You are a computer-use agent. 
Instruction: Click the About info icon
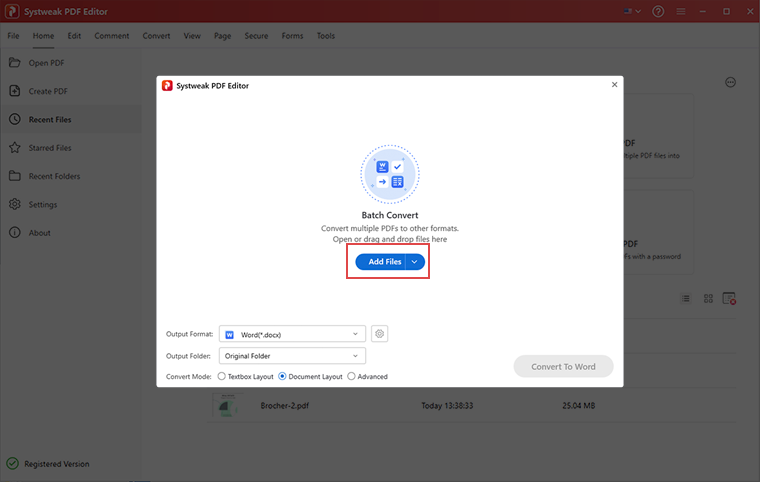pyautogui.click(x=15, y=233)
